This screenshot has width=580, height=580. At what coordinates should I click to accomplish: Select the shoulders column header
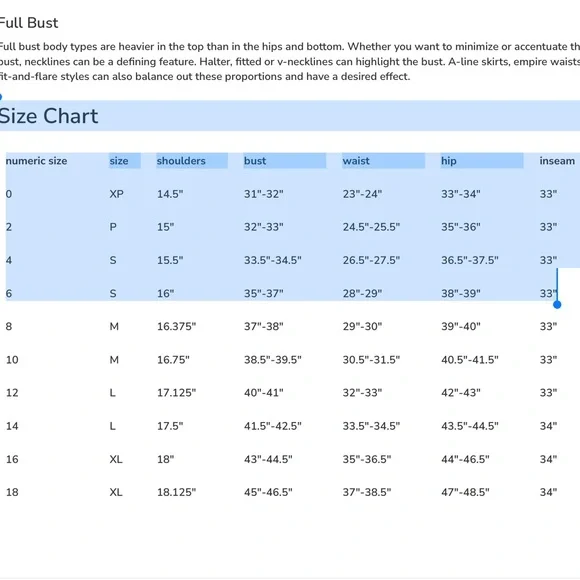coord(181,161)
